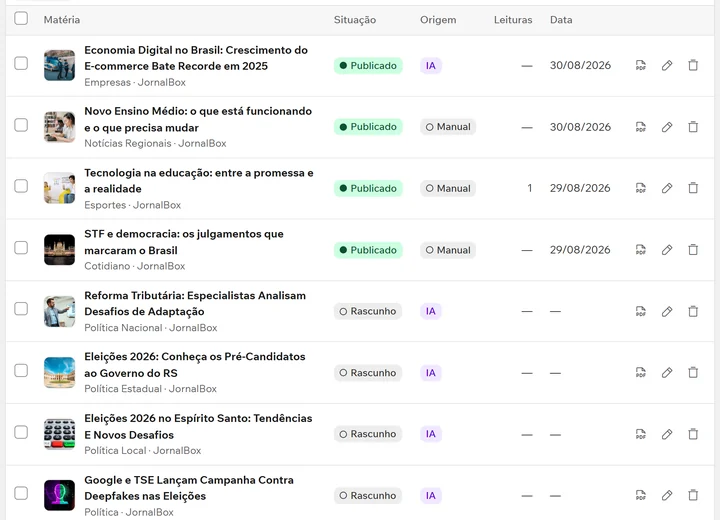Delete the 'STF e democracia' article
Image resolution: width=720 pixels, height=520 pixels.
pyautogui.click(x=693, y=250)
